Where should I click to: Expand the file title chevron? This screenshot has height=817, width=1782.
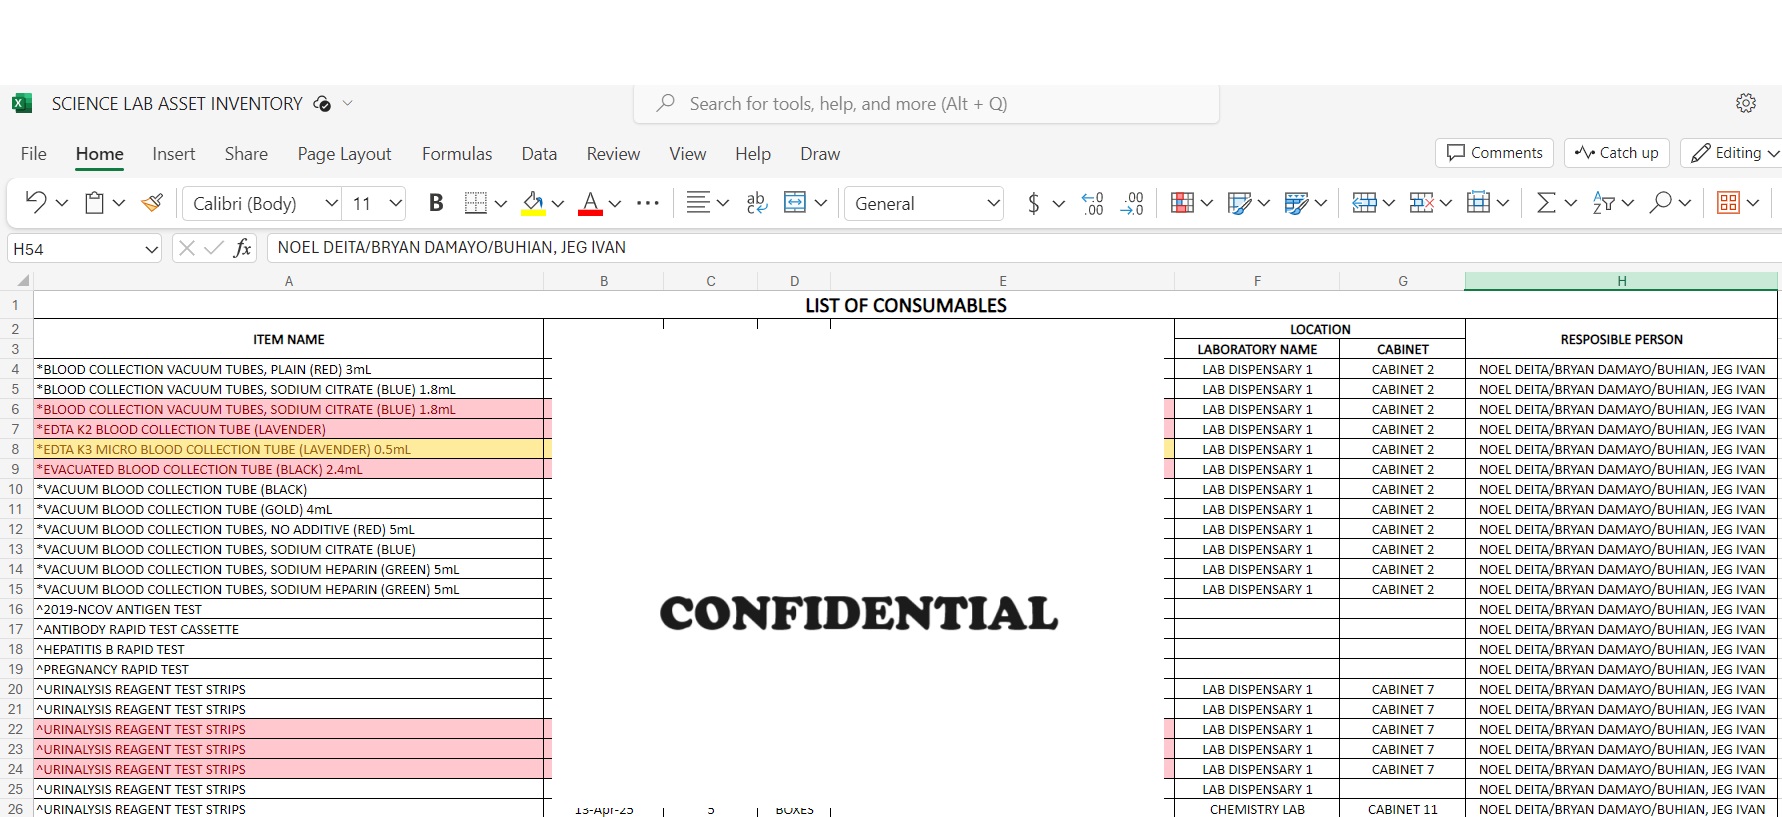click(x=348, y=103)
